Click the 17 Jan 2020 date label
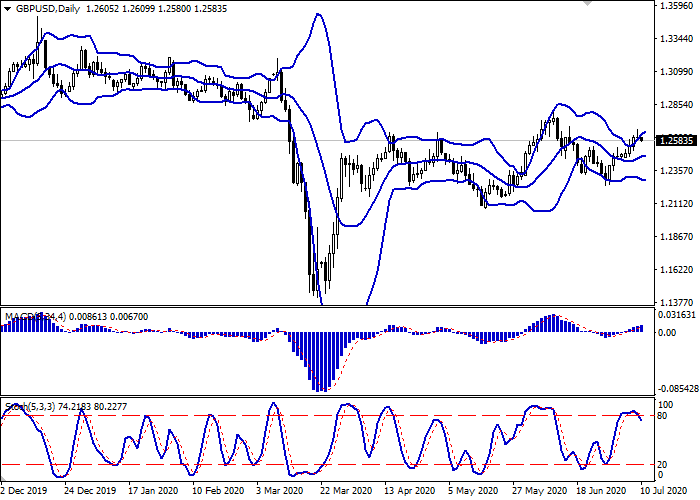 152,492
